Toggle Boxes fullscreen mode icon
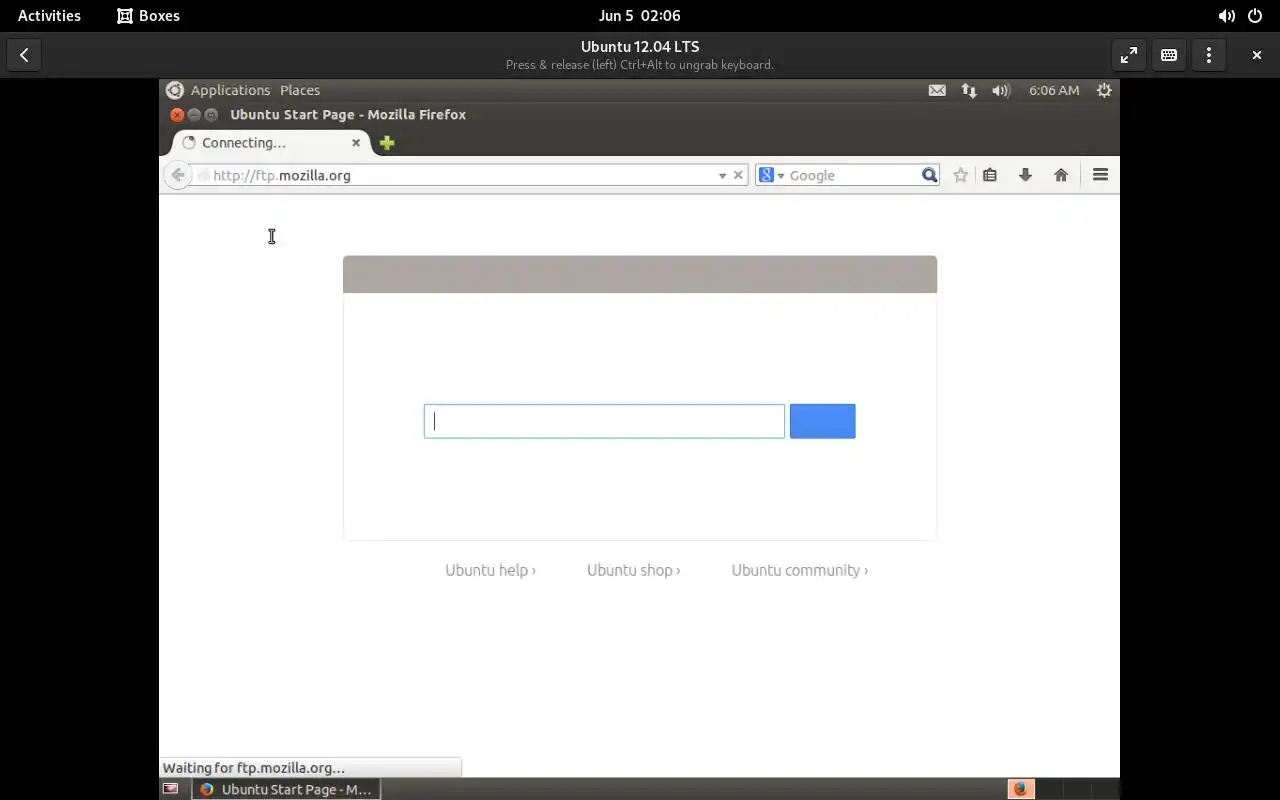The width and height of the screenshot is (1280, 800). (1129, 55)
